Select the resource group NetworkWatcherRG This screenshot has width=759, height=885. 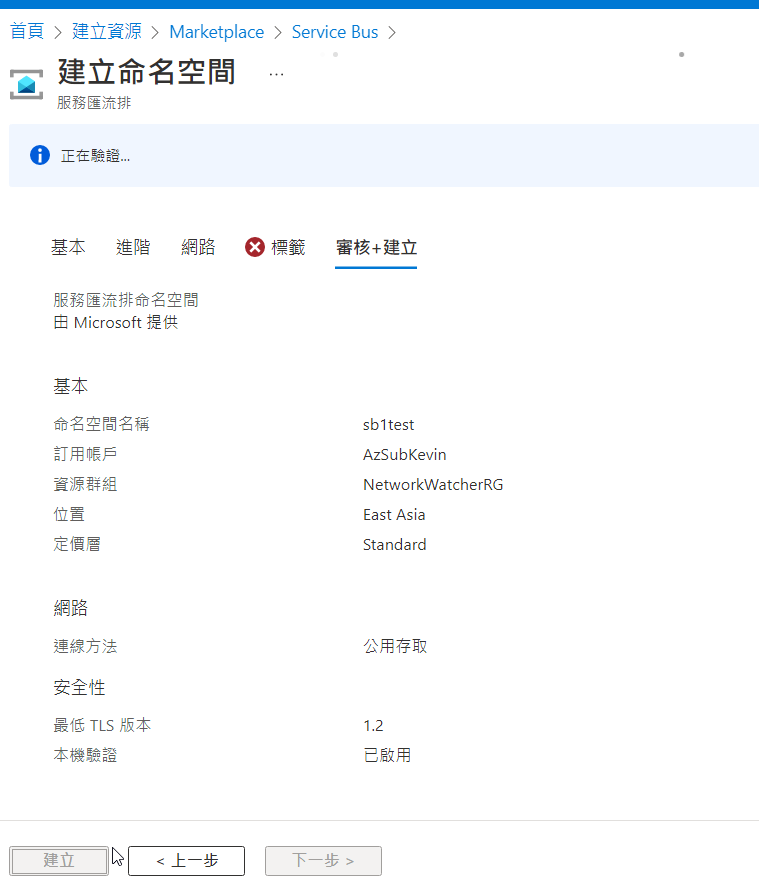433,484
